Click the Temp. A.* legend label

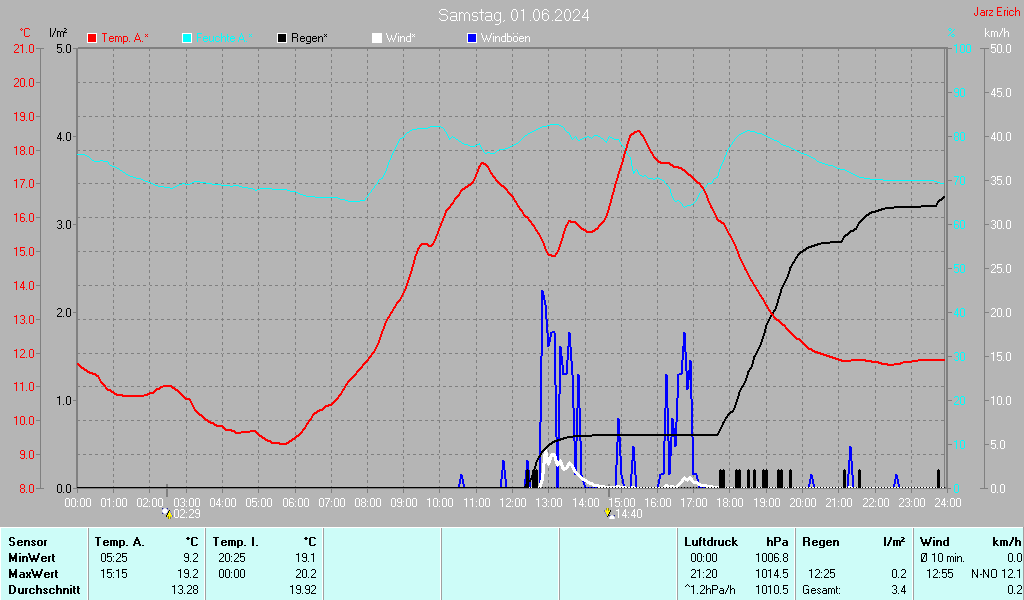[x=124, y=38]
